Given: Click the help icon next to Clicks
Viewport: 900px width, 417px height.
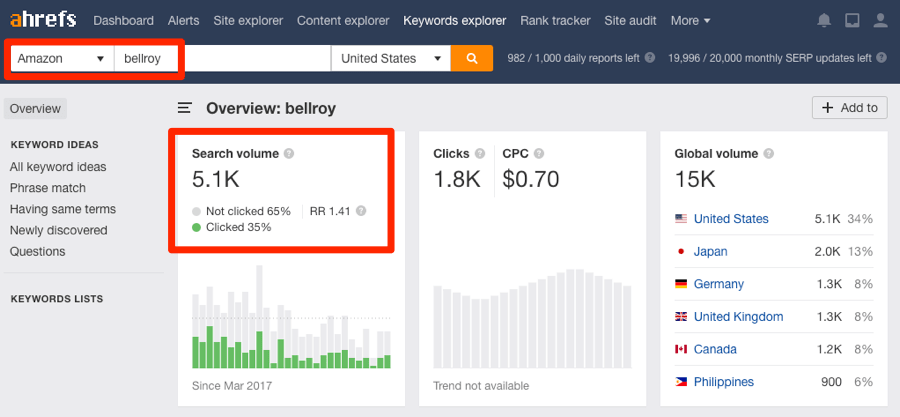Looking at the screenshot, I should 480,154.
